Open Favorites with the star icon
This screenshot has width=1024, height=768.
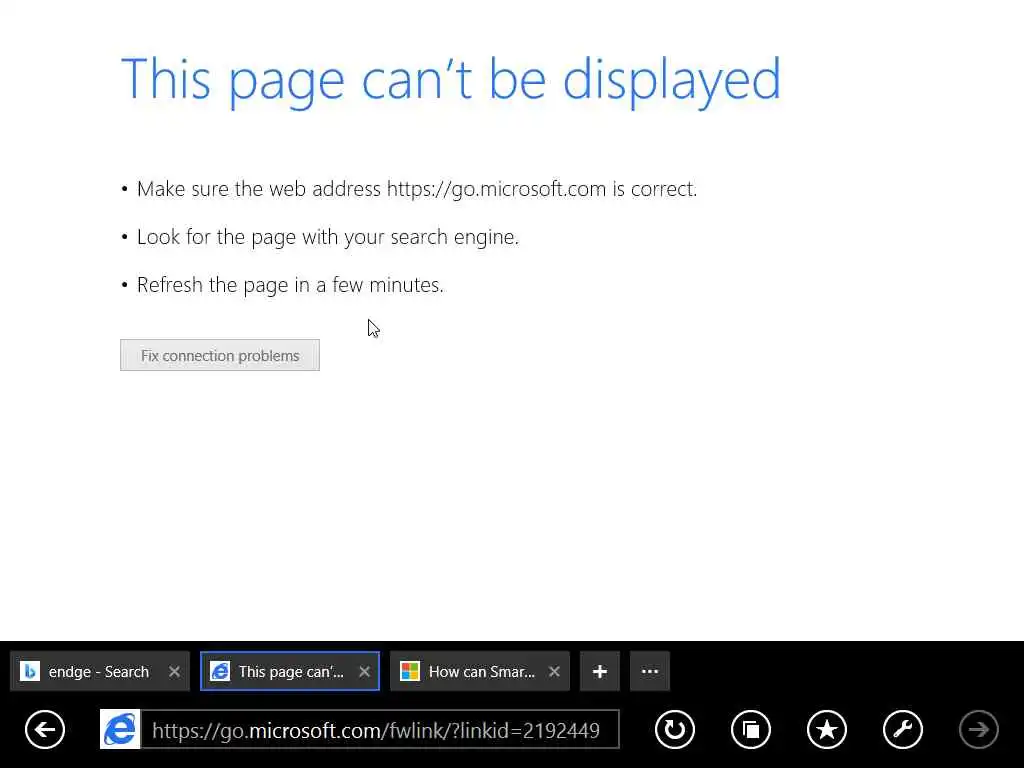(827, 729)
